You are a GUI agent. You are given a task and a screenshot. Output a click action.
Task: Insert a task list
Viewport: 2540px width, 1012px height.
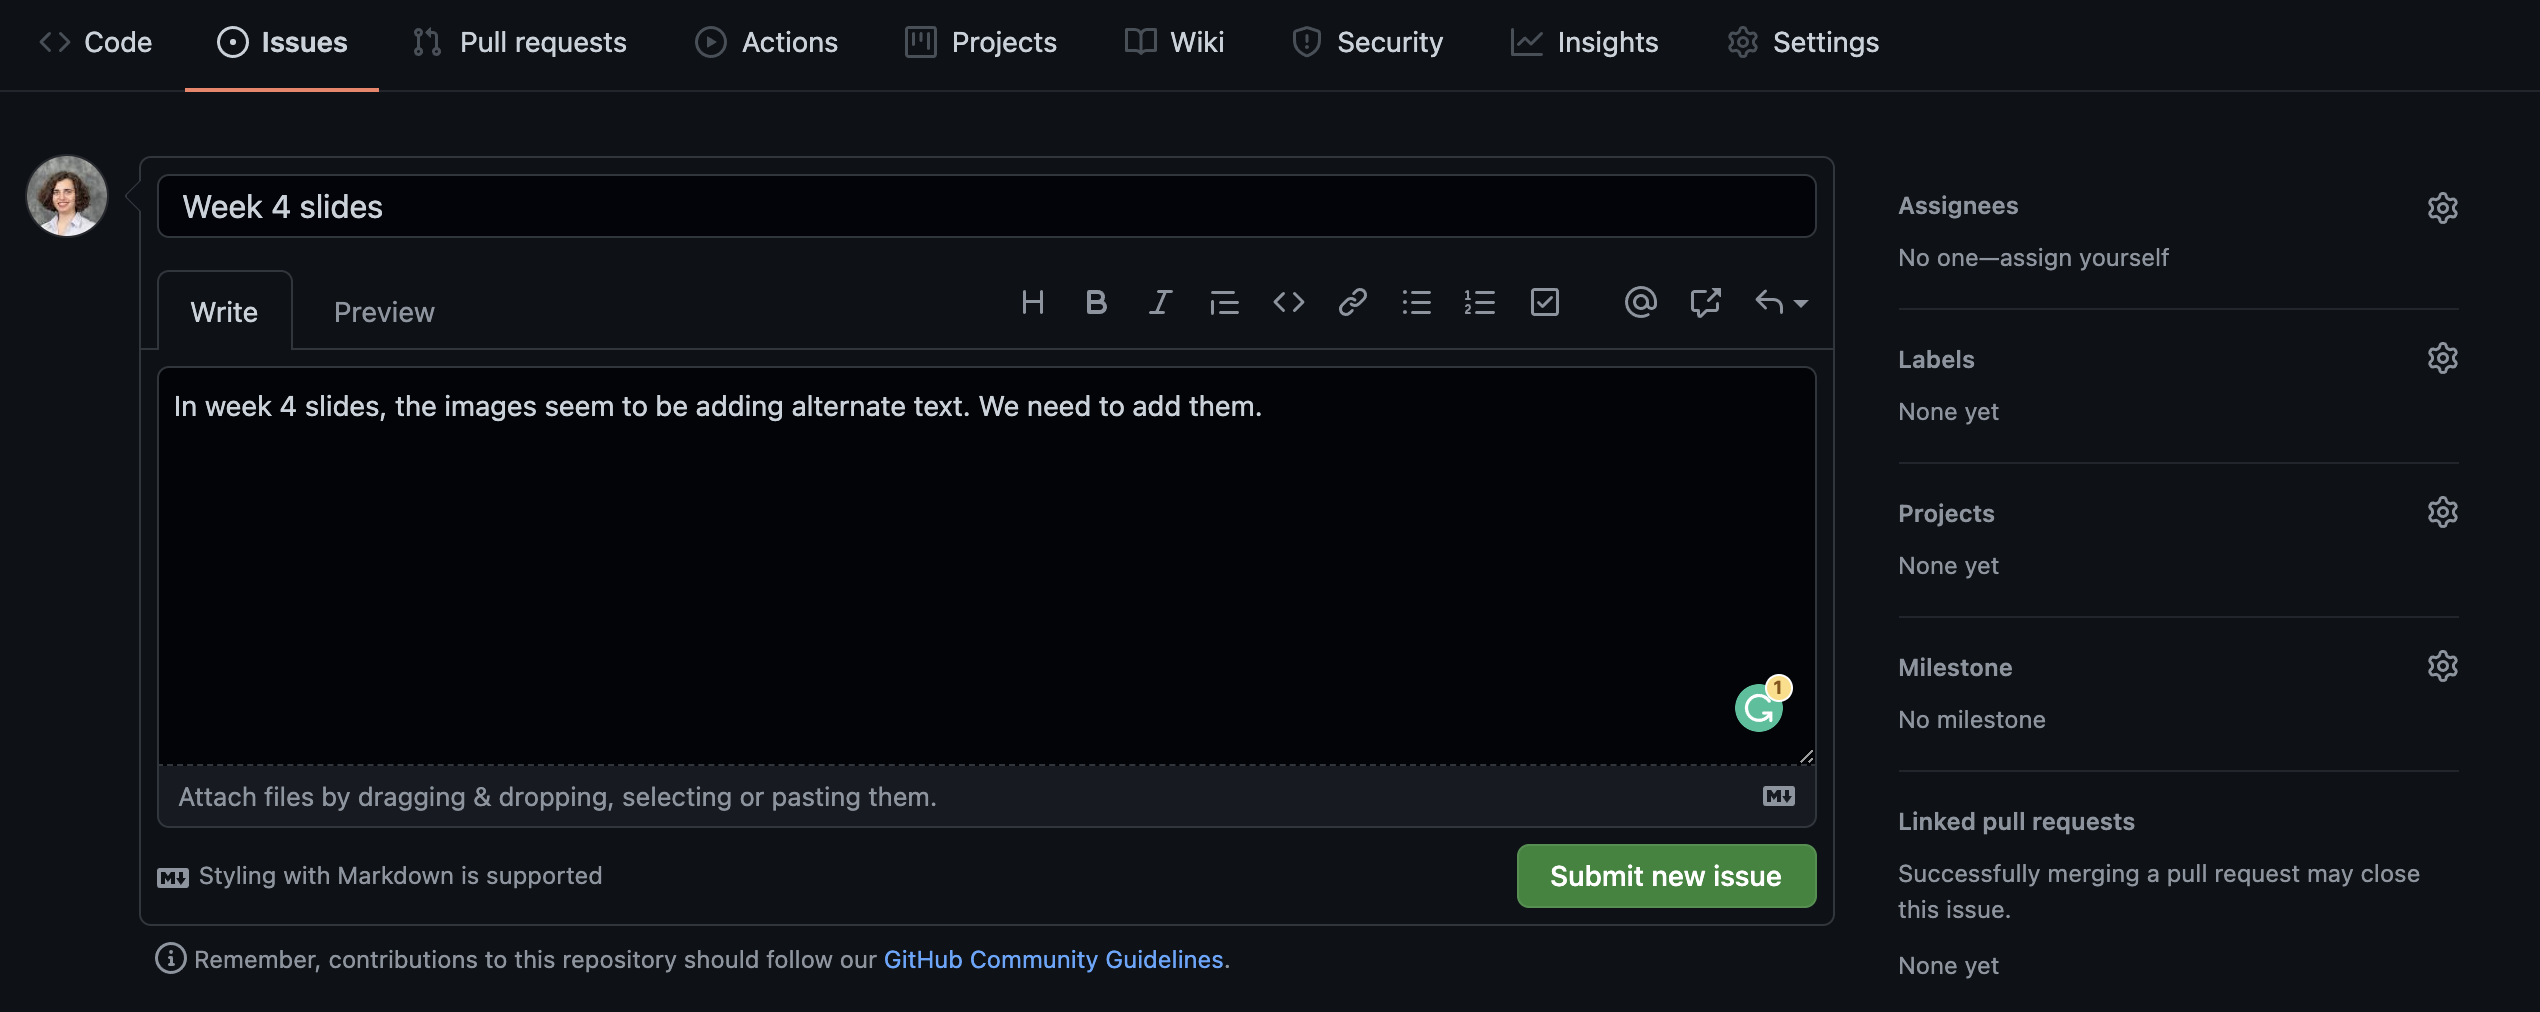(1544, 302)
